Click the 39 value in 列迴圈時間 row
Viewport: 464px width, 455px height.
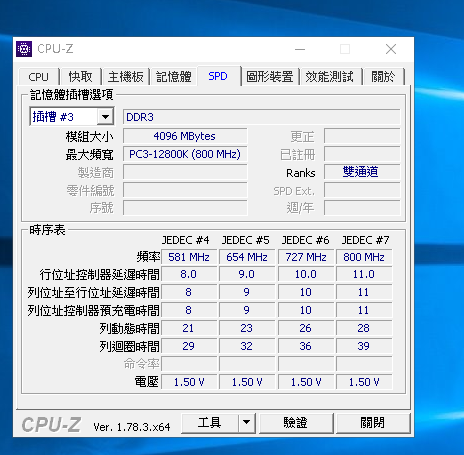click(364, 346)
